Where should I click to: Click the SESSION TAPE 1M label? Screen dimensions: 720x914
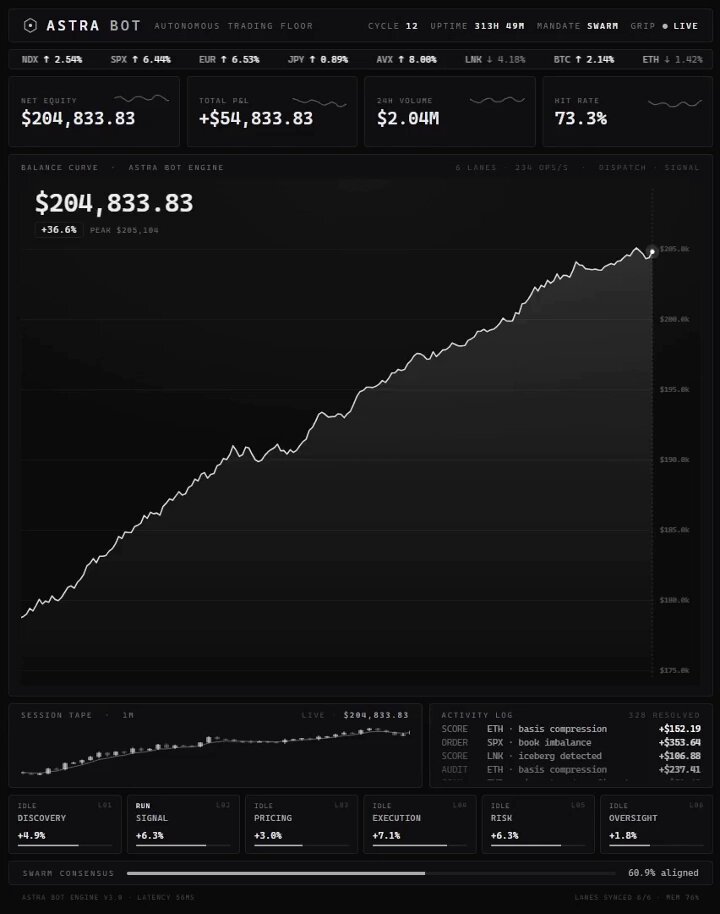coord(78,715)
